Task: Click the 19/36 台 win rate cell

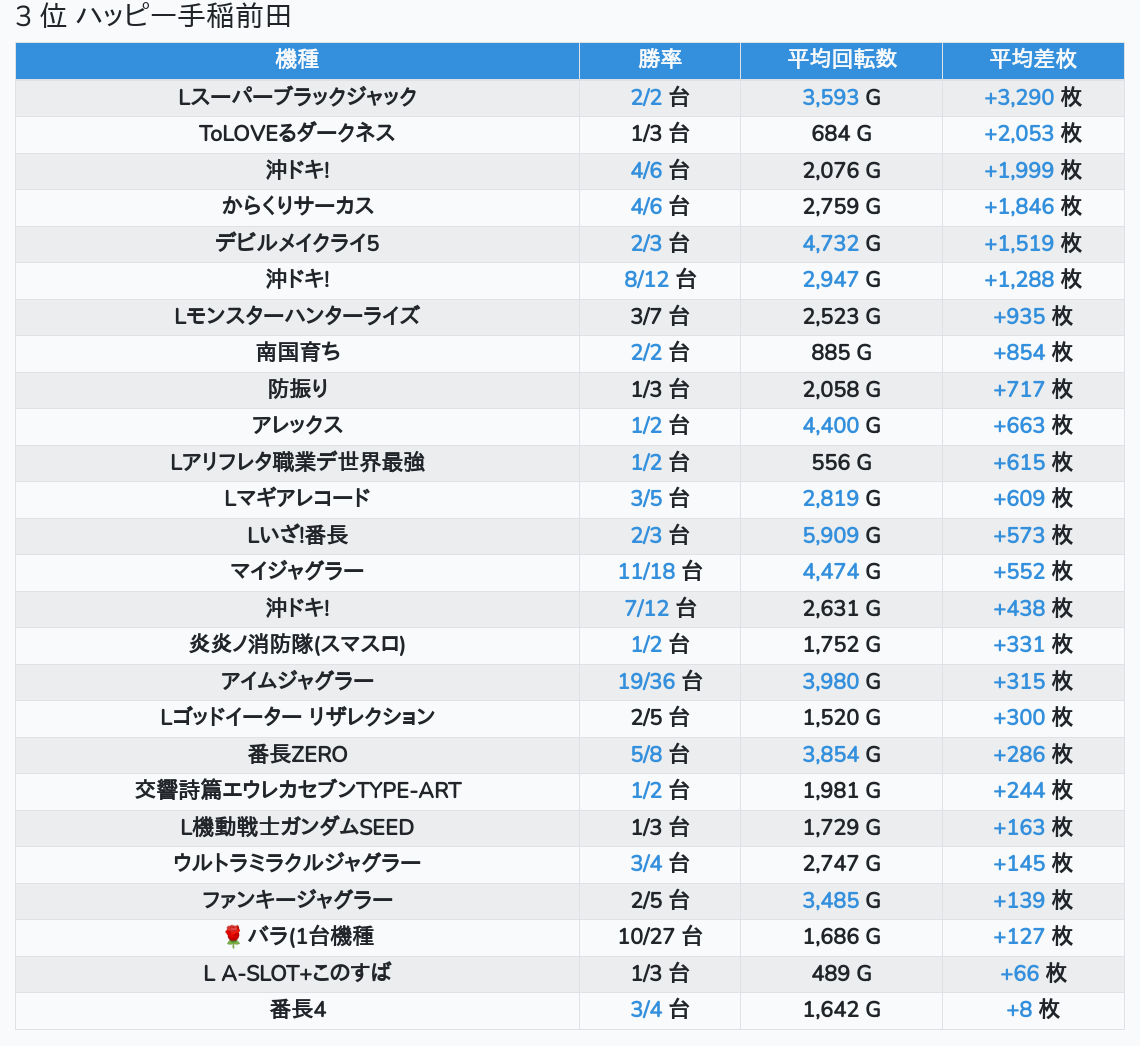Action: point(659,681)
